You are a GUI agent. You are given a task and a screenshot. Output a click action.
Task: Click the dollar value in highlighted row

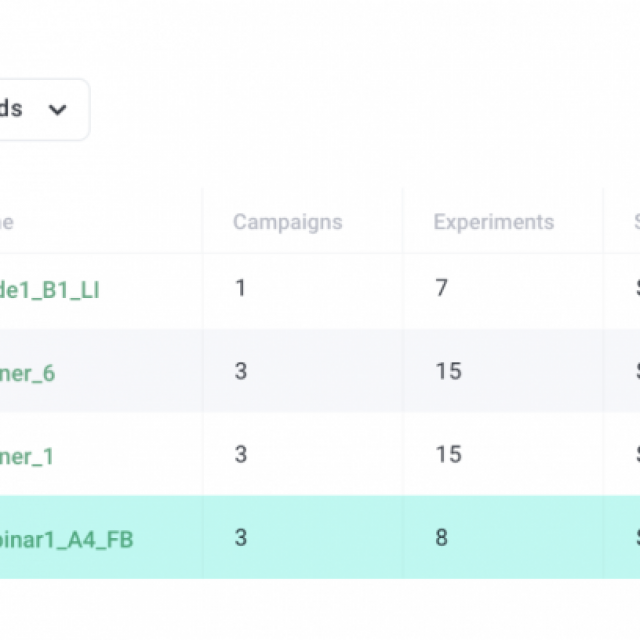pyautogui.click(x=636, y=538)
